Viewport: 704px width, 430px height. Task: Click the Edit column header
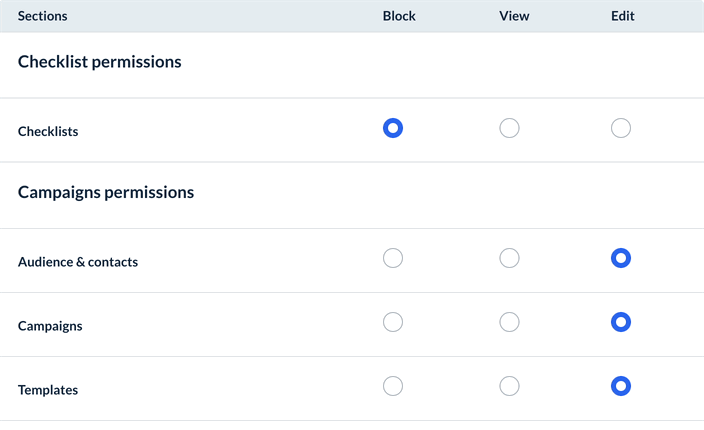point(622,16)
